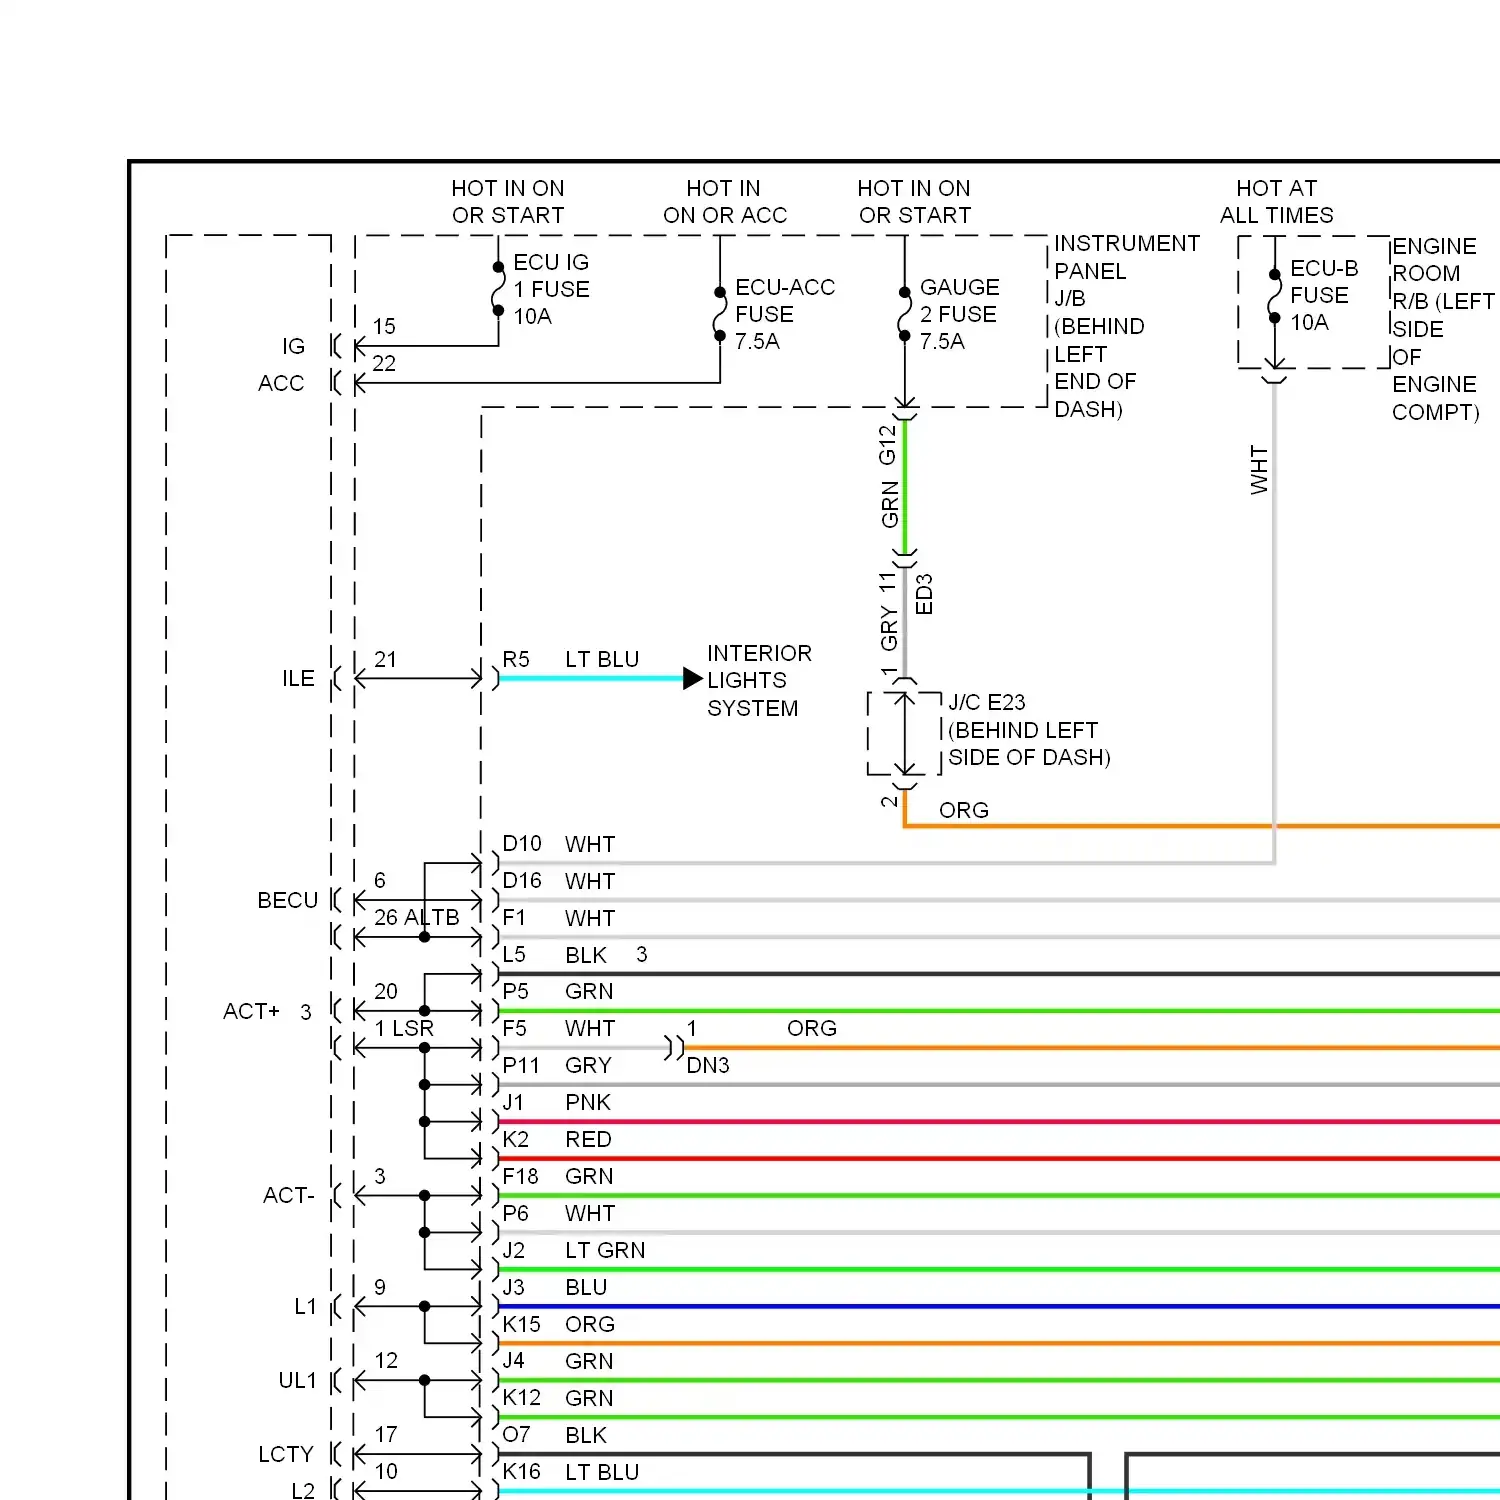Screen dimensions: 1500x1500
Task: Select the R5 LT BLU wire label
Action: 570,659
